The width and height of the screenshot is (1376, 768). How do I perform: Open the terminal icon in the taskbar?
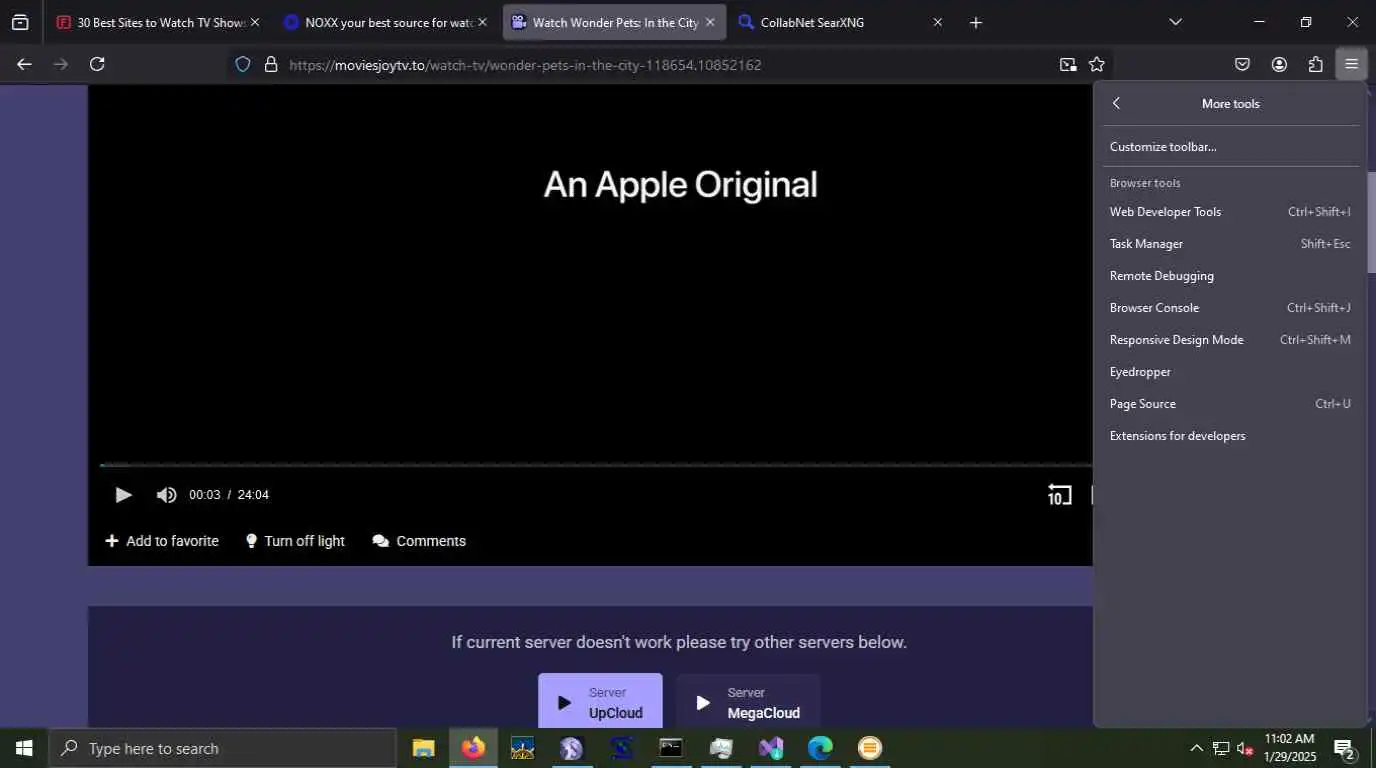coord(671,748)
